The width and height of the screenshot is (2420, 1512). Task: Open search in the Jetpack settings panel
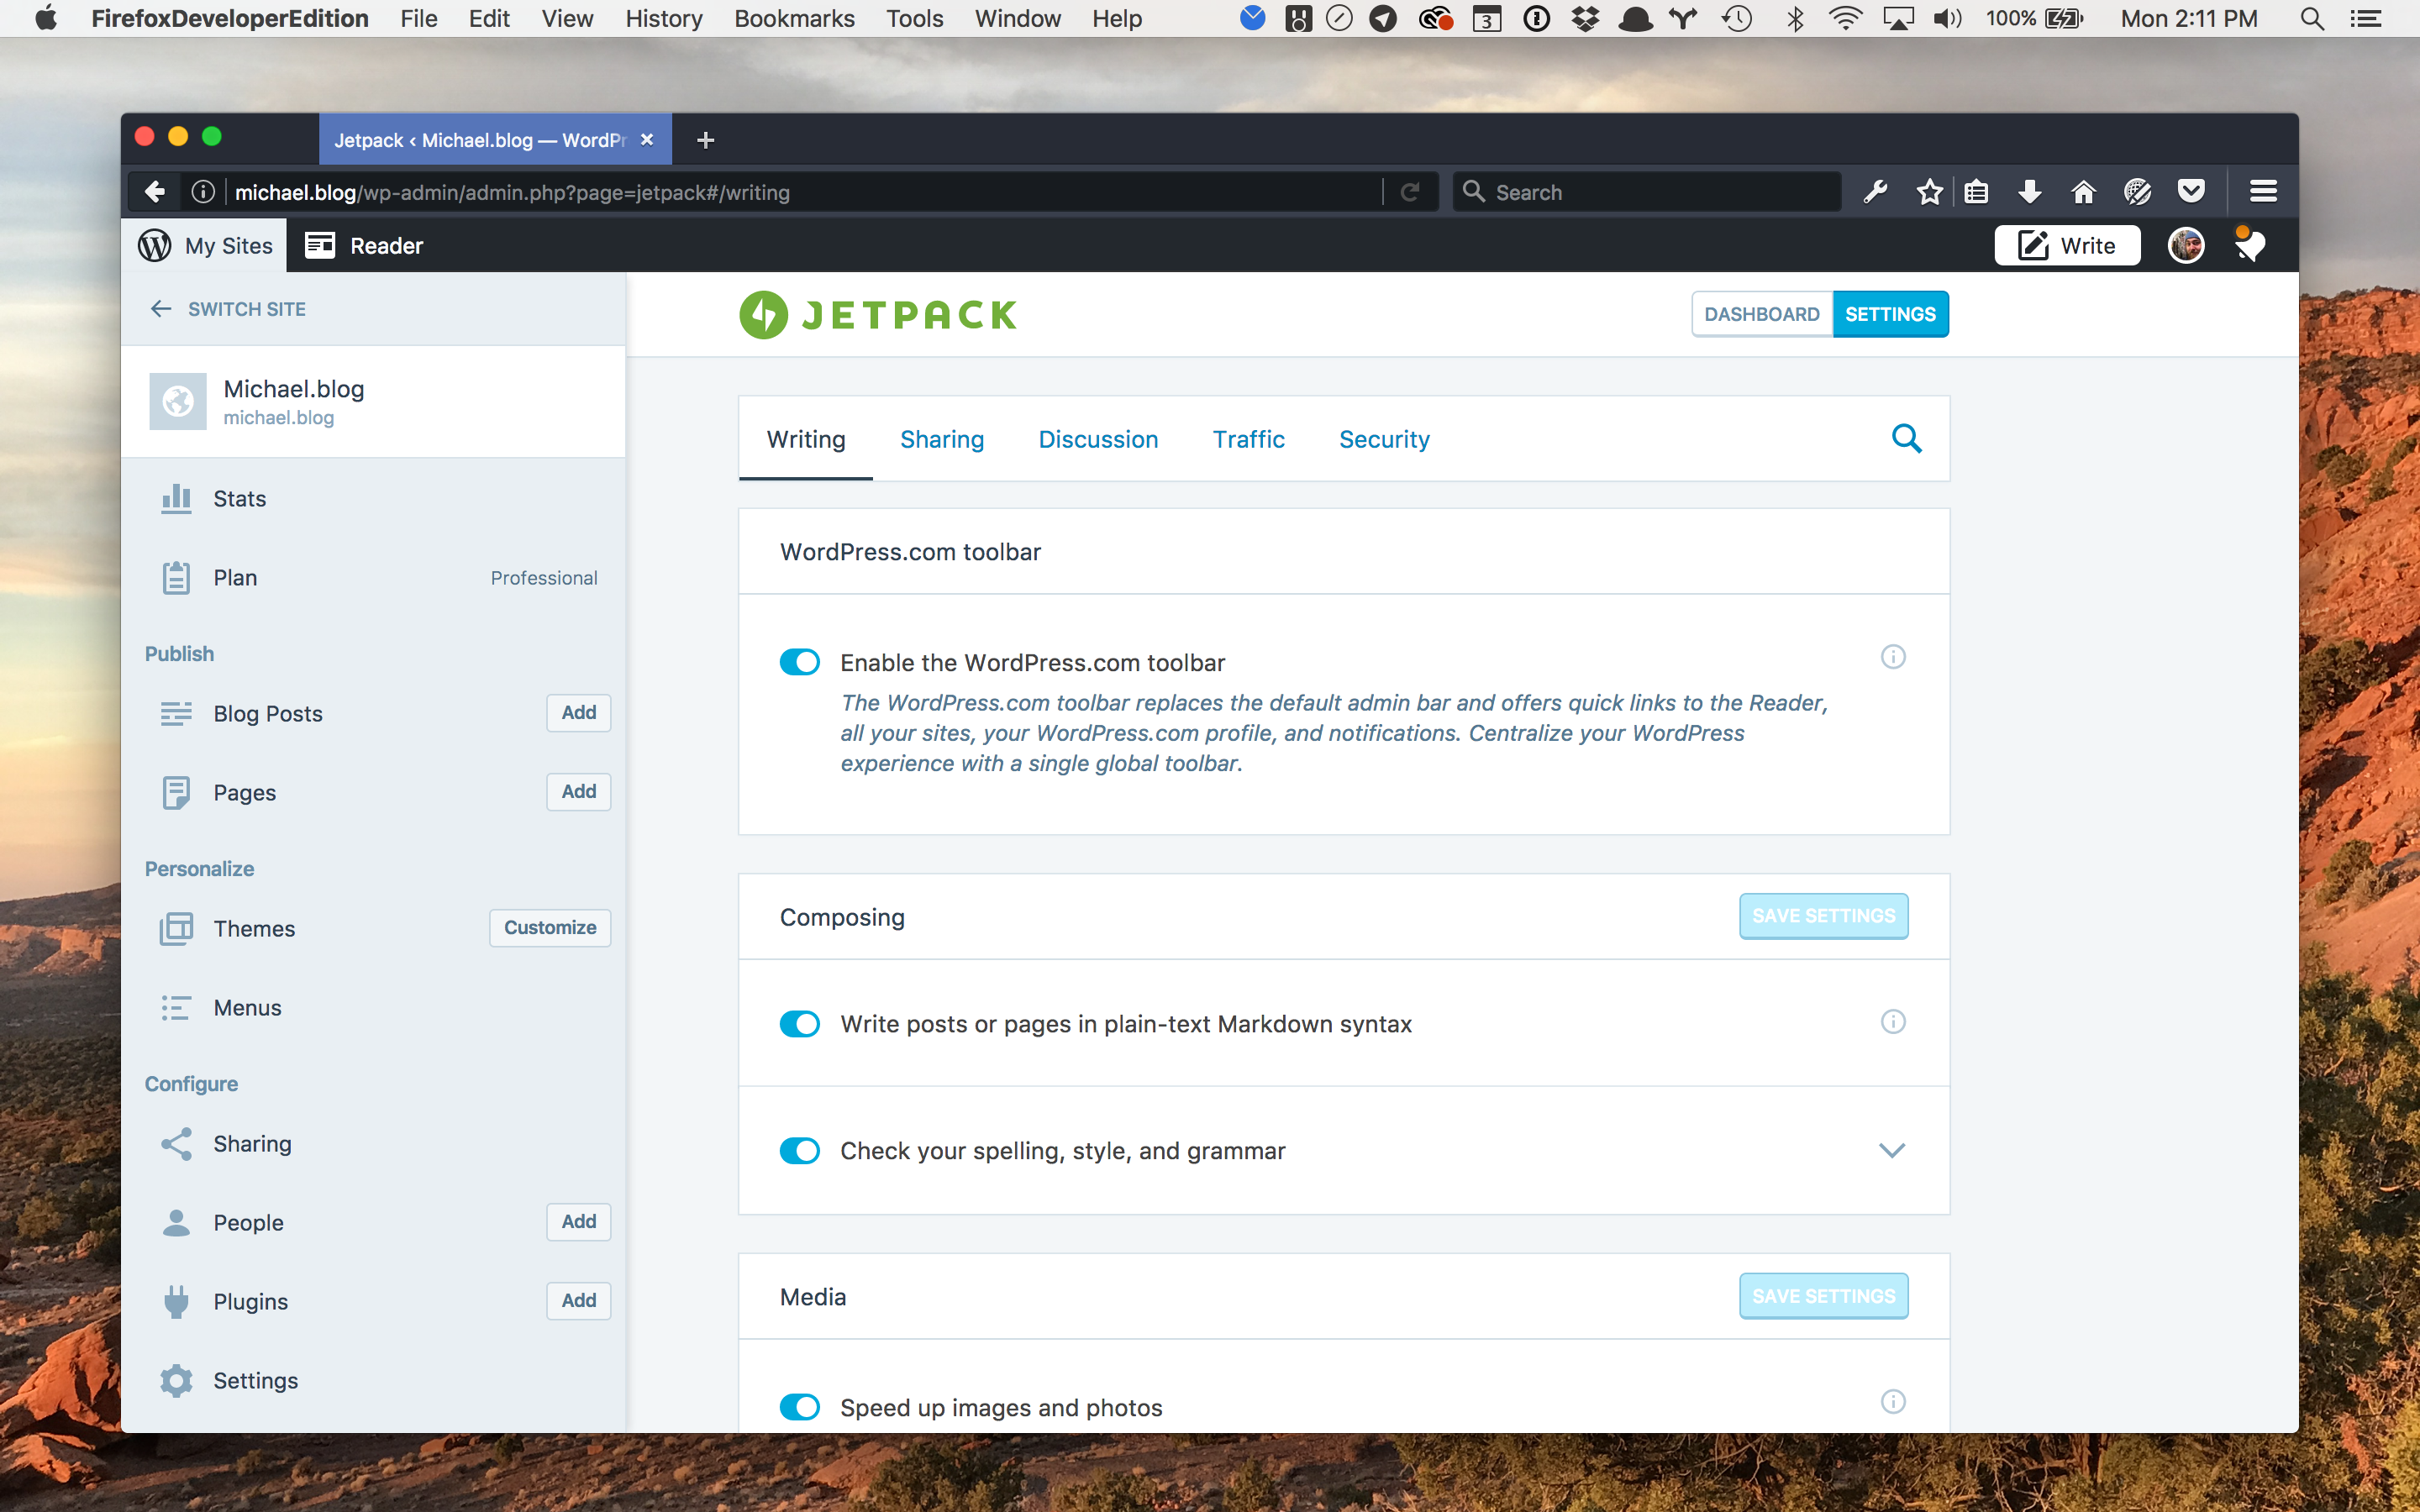[1906, 438]
